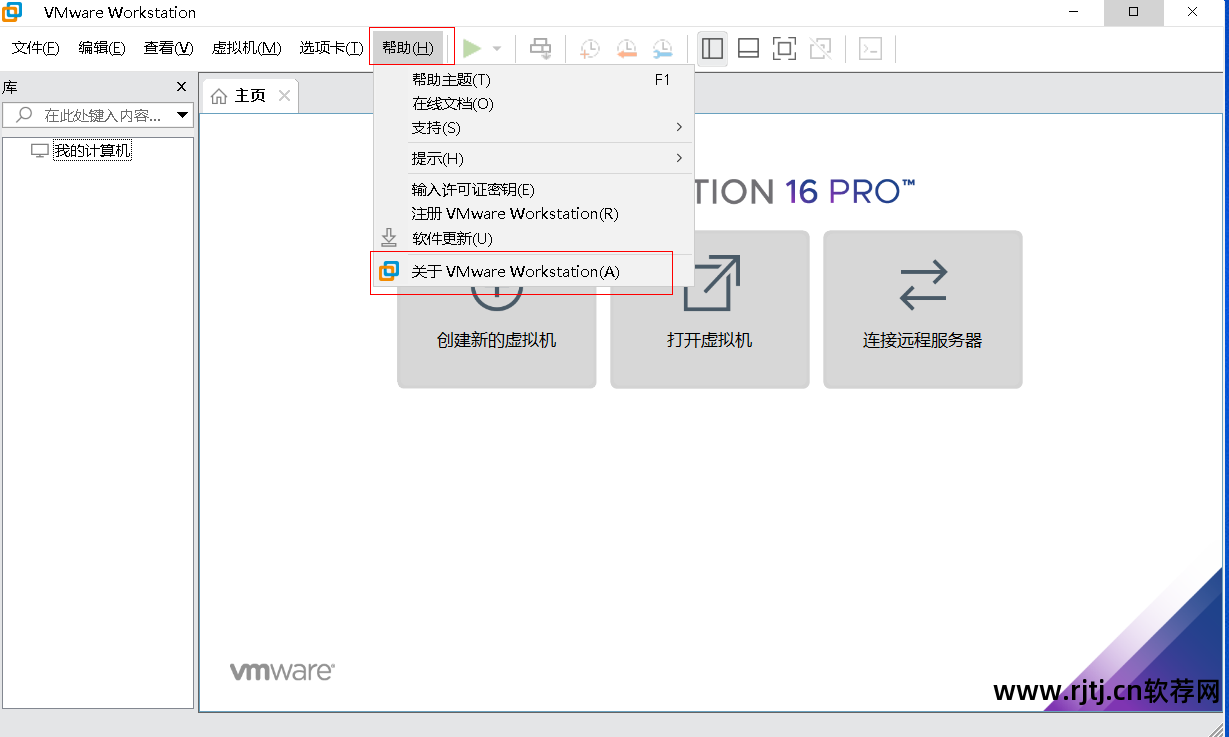1229x737 pixels.
Task: Click the search magnifier icon in library
Action: [x=23, y=115]
